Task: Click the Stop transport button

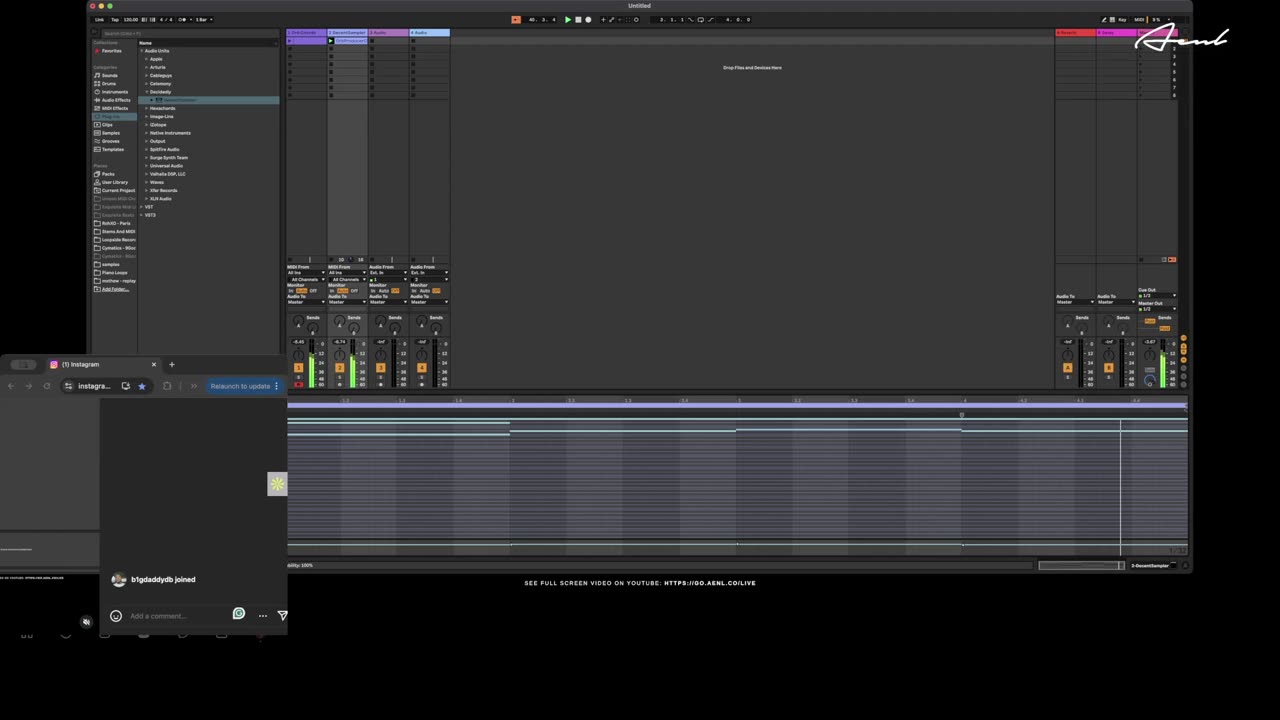Action: tap(578, 19)
